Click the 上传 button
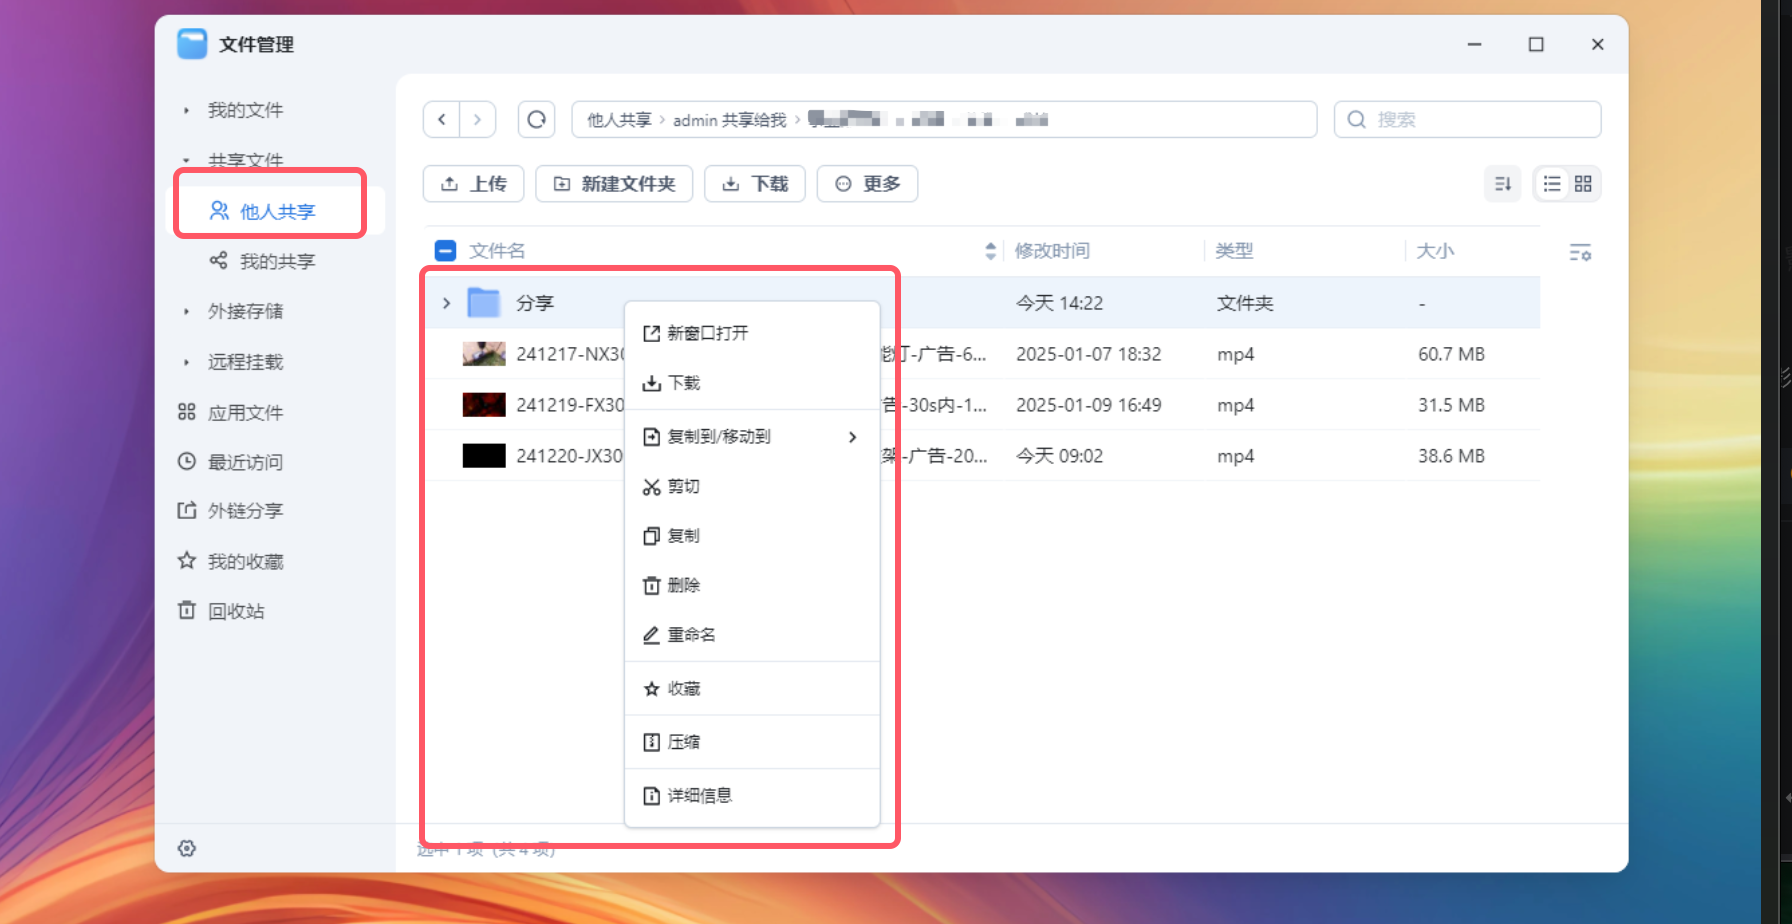Screen dimensions: 1792x924 tap(474, 184)
